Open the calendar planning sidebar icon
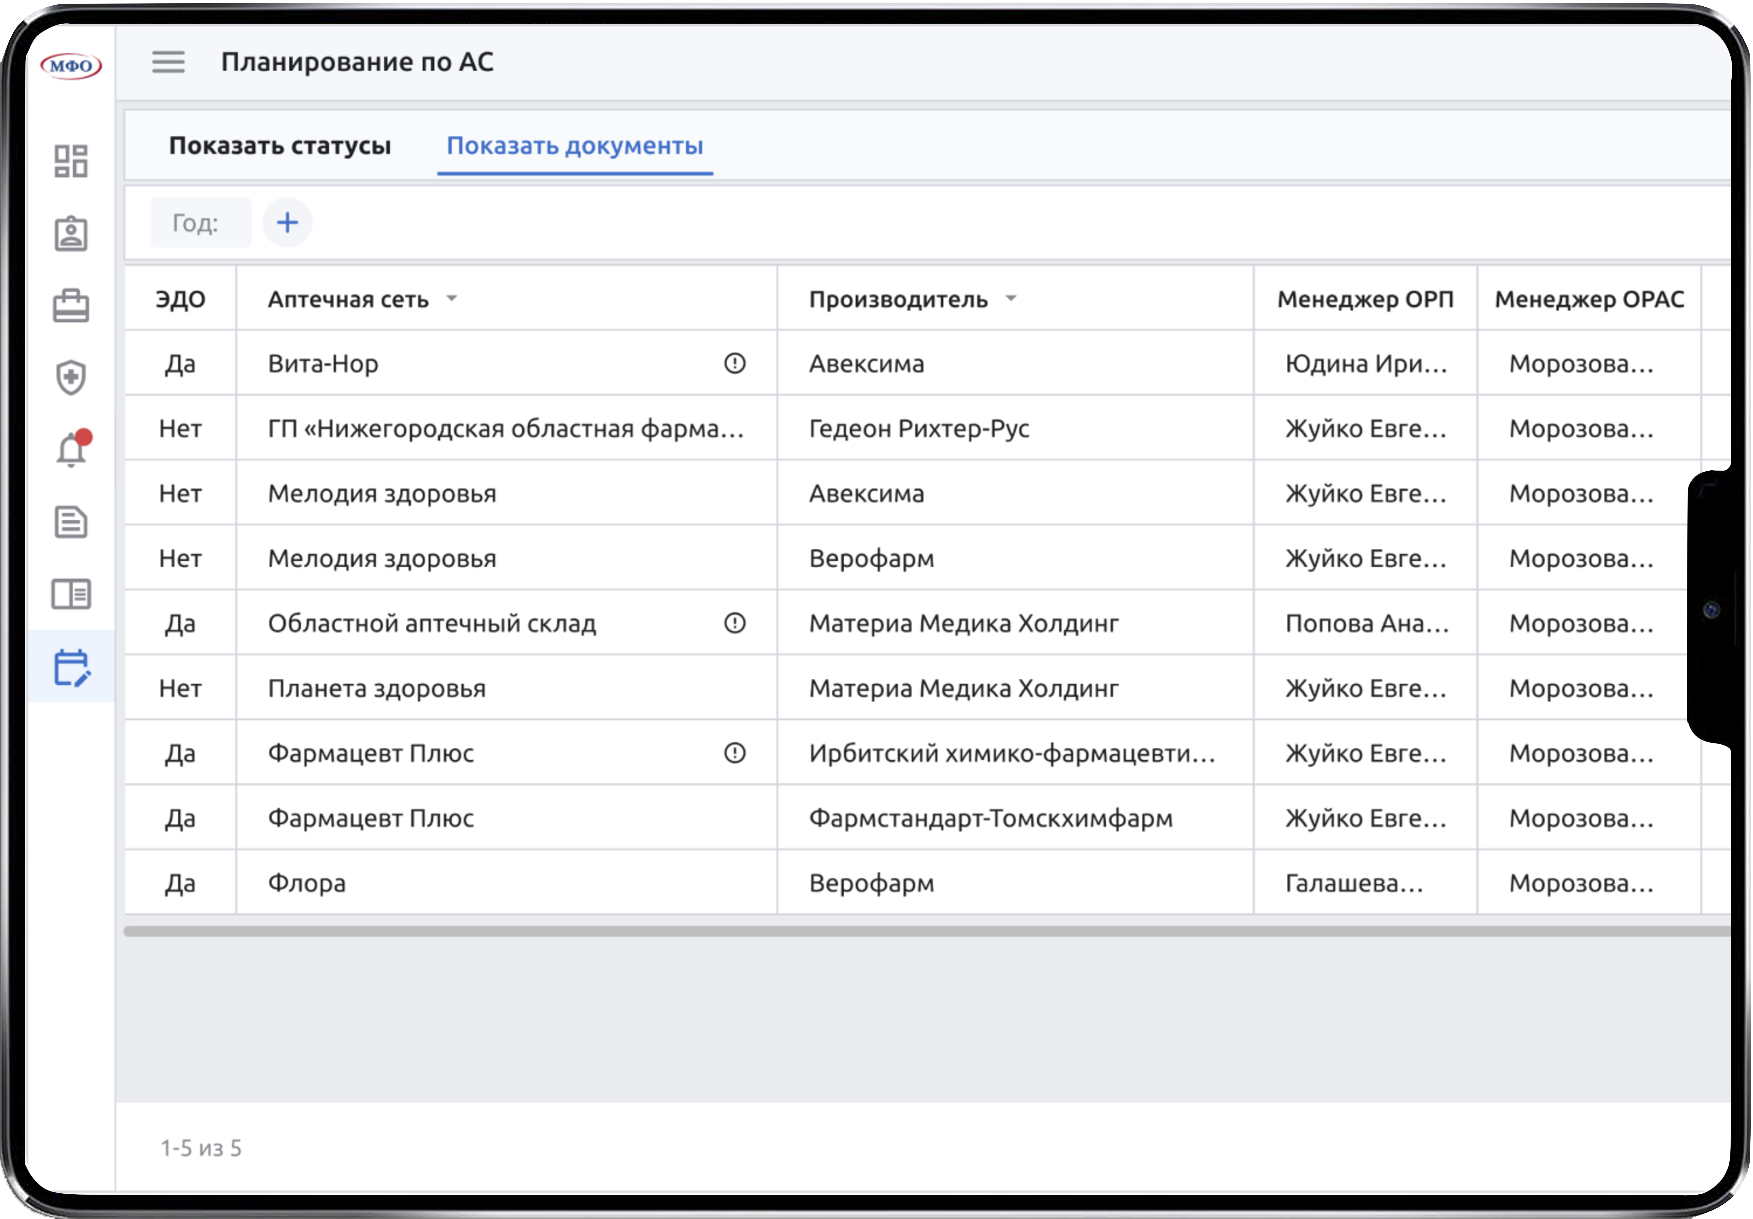Image resolution: width=1753 pixels, height=1219 pixels. point(71,667)
